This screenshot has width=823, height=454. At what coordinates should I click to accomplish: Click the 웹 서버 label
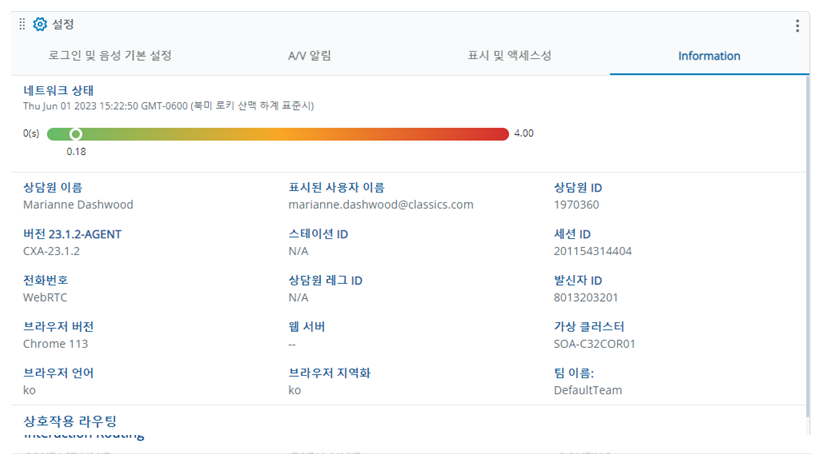tap(307, 326)
